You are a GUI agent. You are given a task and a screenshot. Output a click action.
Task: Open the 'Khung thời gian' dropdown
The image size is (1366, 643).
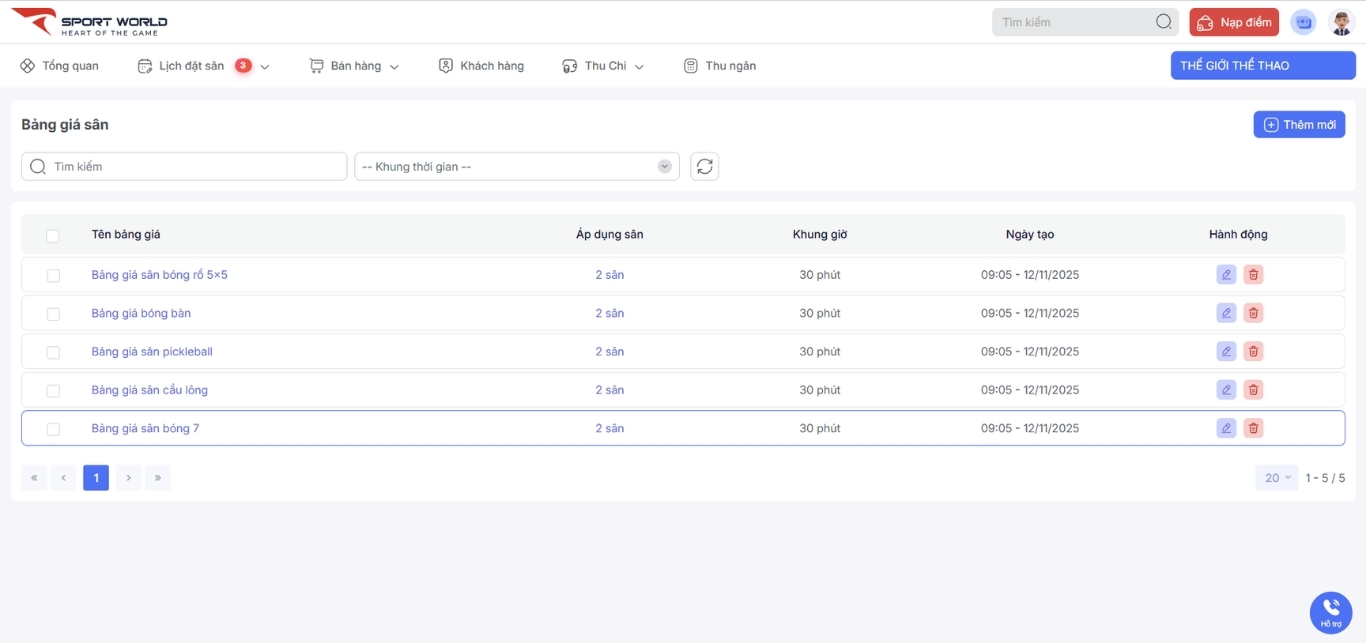(516, 166)
